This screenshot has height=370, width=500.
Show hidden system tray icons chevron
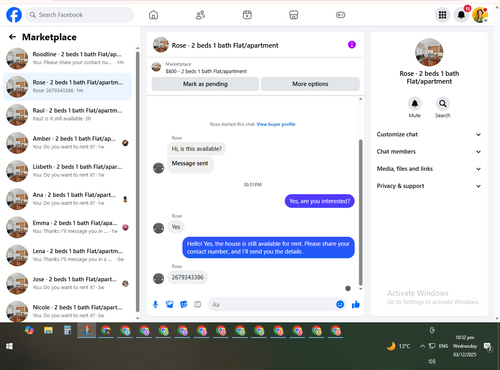point(422,346)
